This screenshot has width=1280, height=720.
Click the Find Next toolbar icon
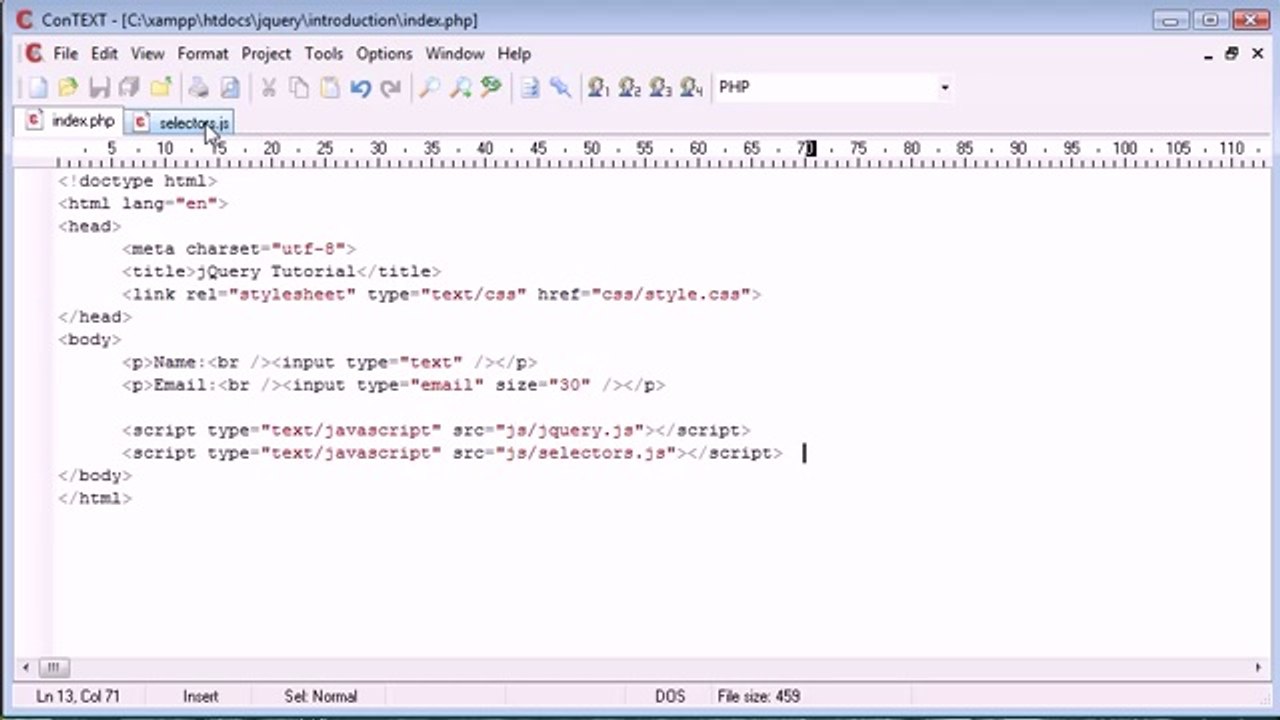[460, 88]
